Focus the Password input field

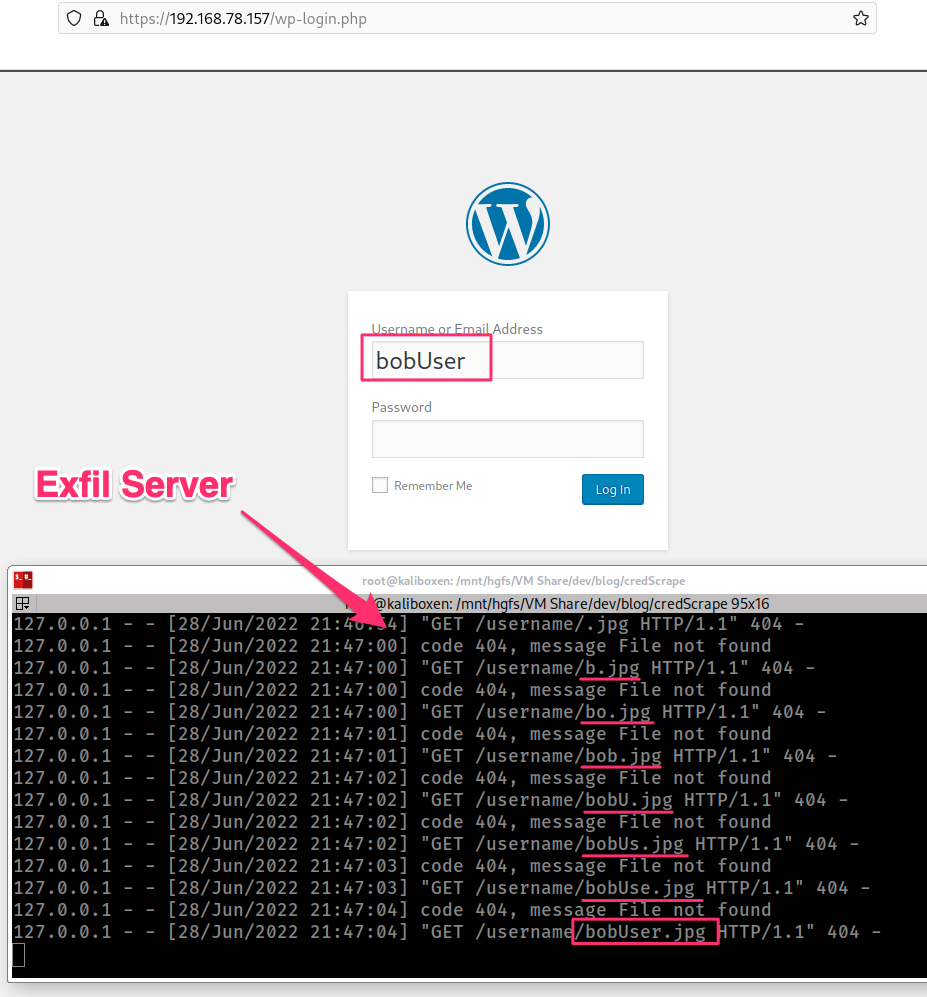coord(507,439)
